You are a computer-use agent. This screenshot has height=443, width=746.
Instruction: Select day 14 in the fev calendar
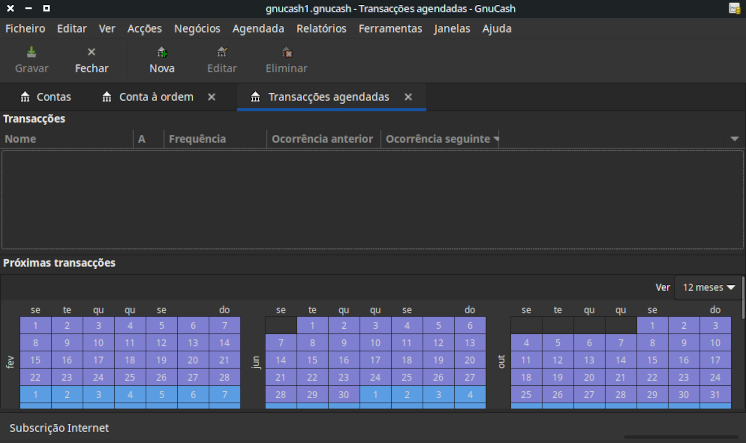coord(224,343)
